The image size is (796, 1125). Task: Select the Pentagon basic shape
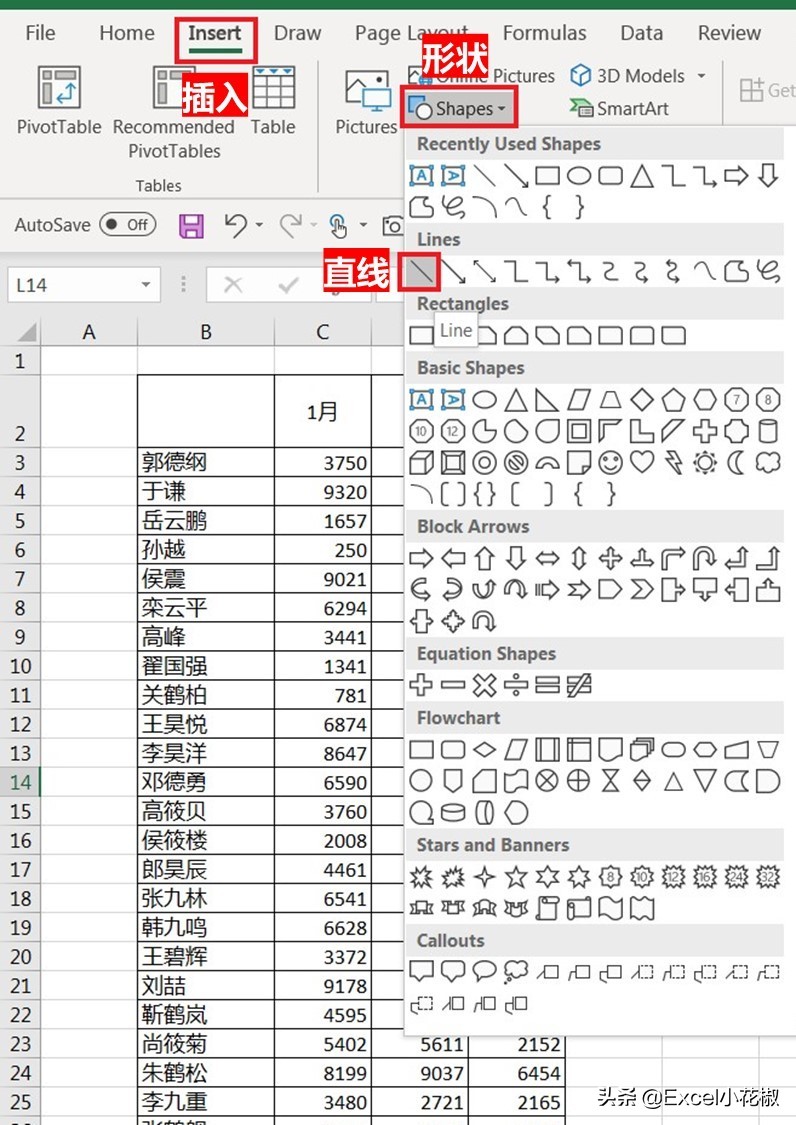[673, 400]
